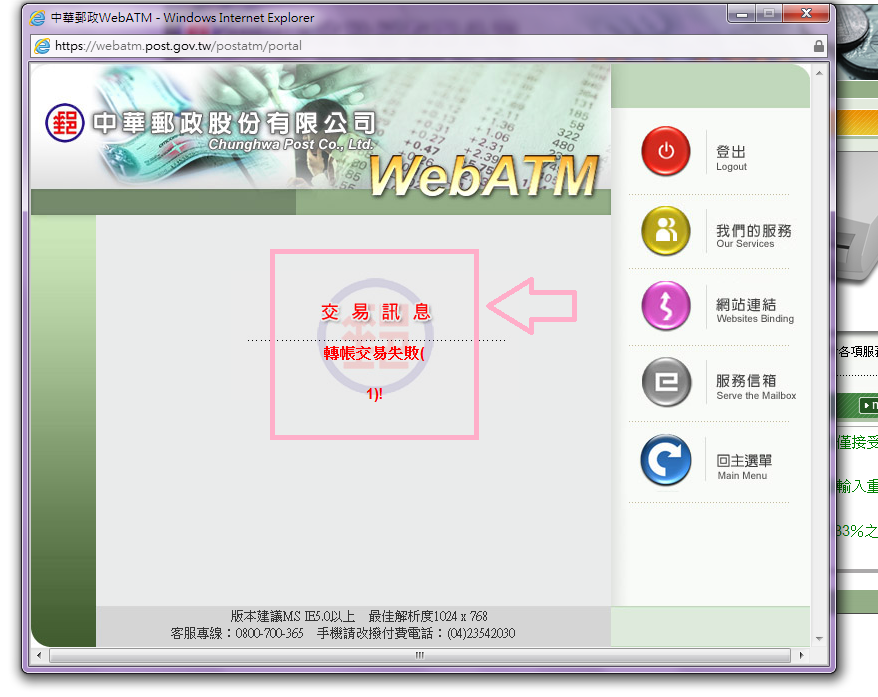Click the red Logout power icon
Screen dimensions: 878x697
pos(666,151)
